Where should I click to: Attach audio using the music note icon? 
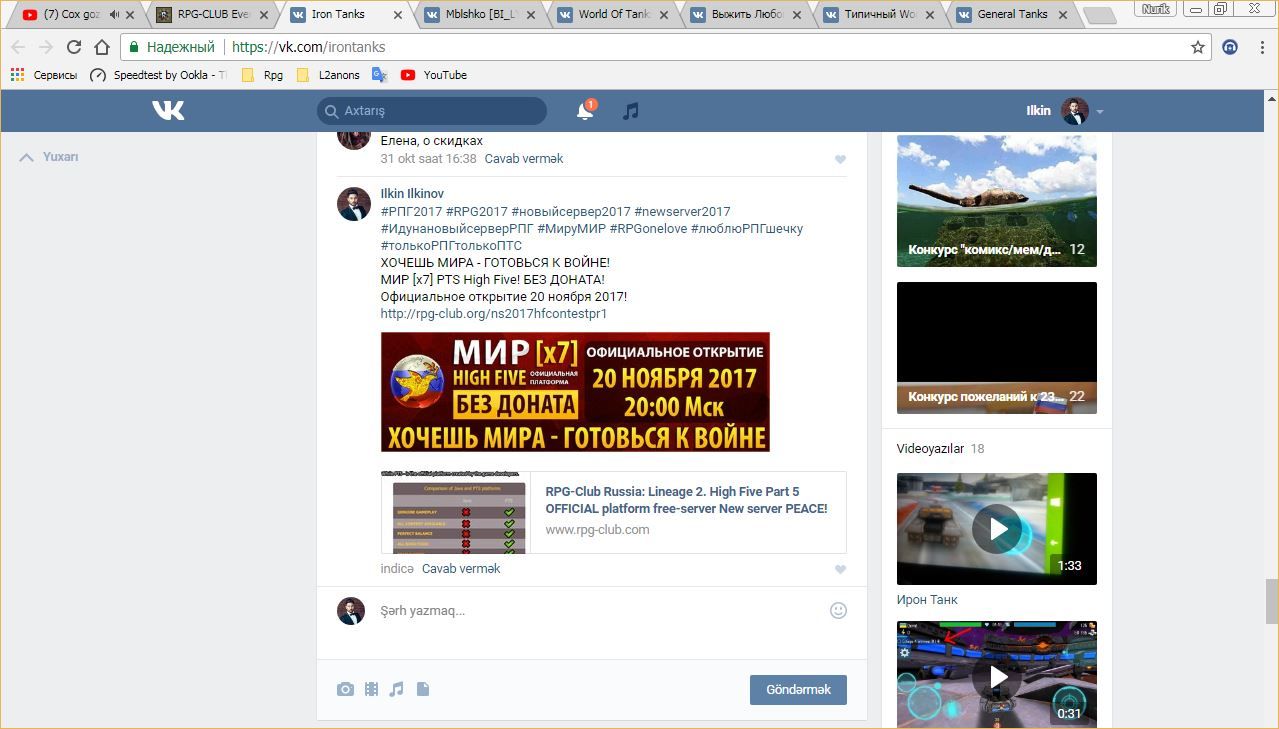pyautogui.click(x=397, y=689)
